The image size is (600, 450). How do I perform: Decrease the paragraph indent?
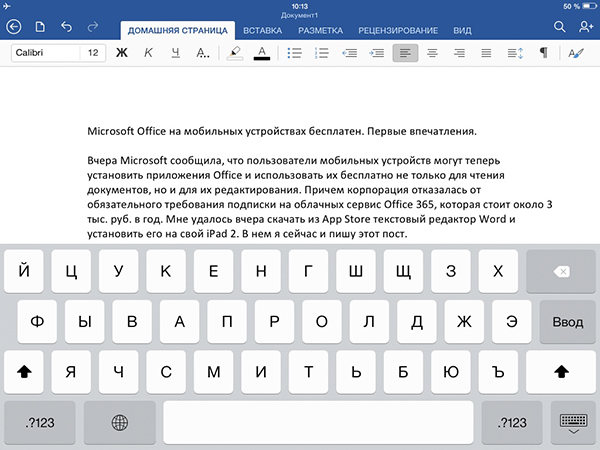349,53
